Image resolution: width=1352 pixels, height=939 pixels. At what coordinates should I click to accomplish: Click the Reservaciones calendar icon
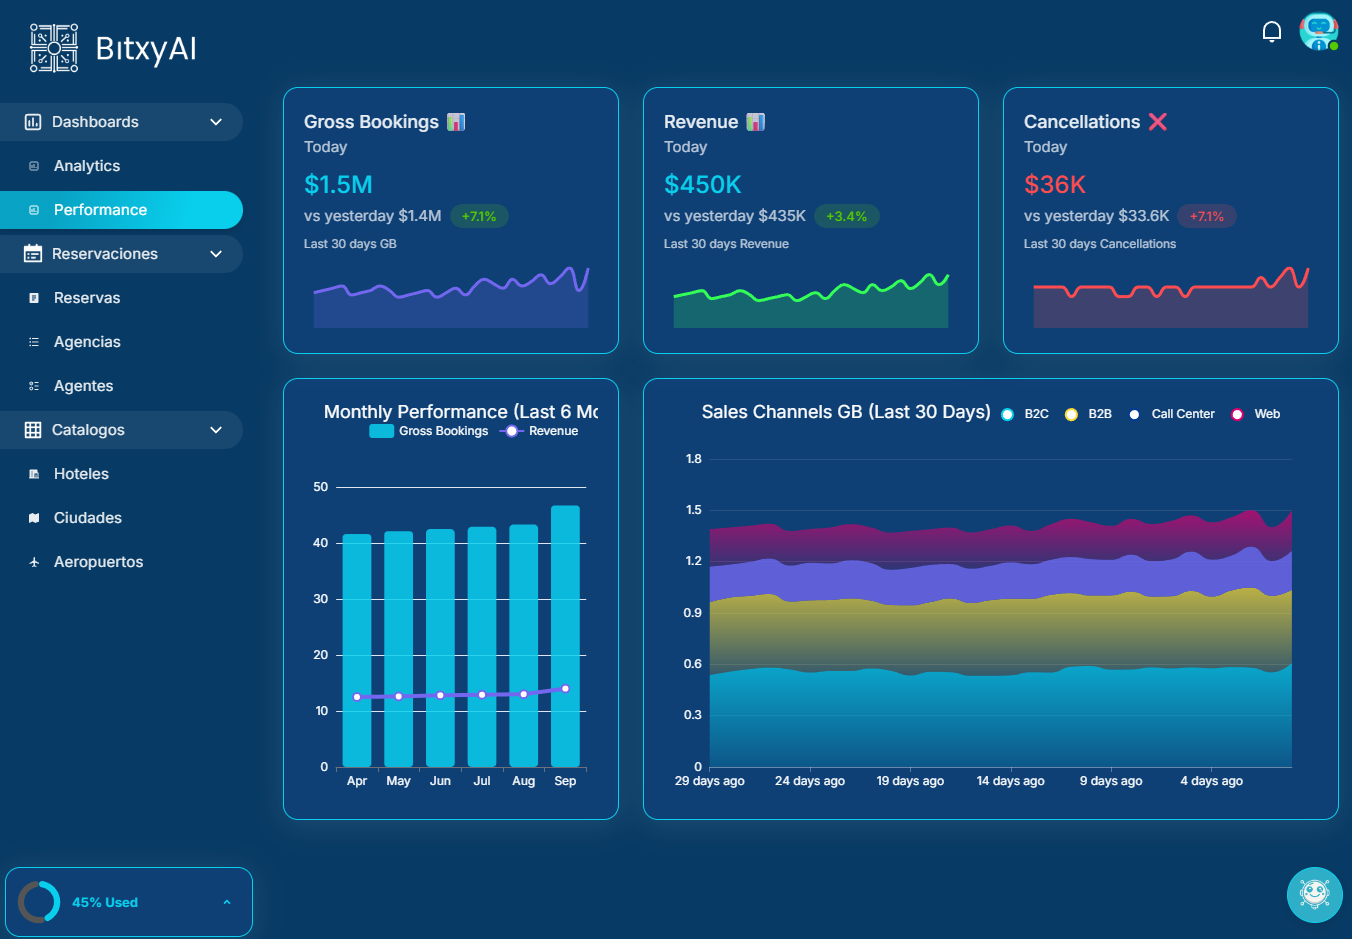[x=33, y=254]
